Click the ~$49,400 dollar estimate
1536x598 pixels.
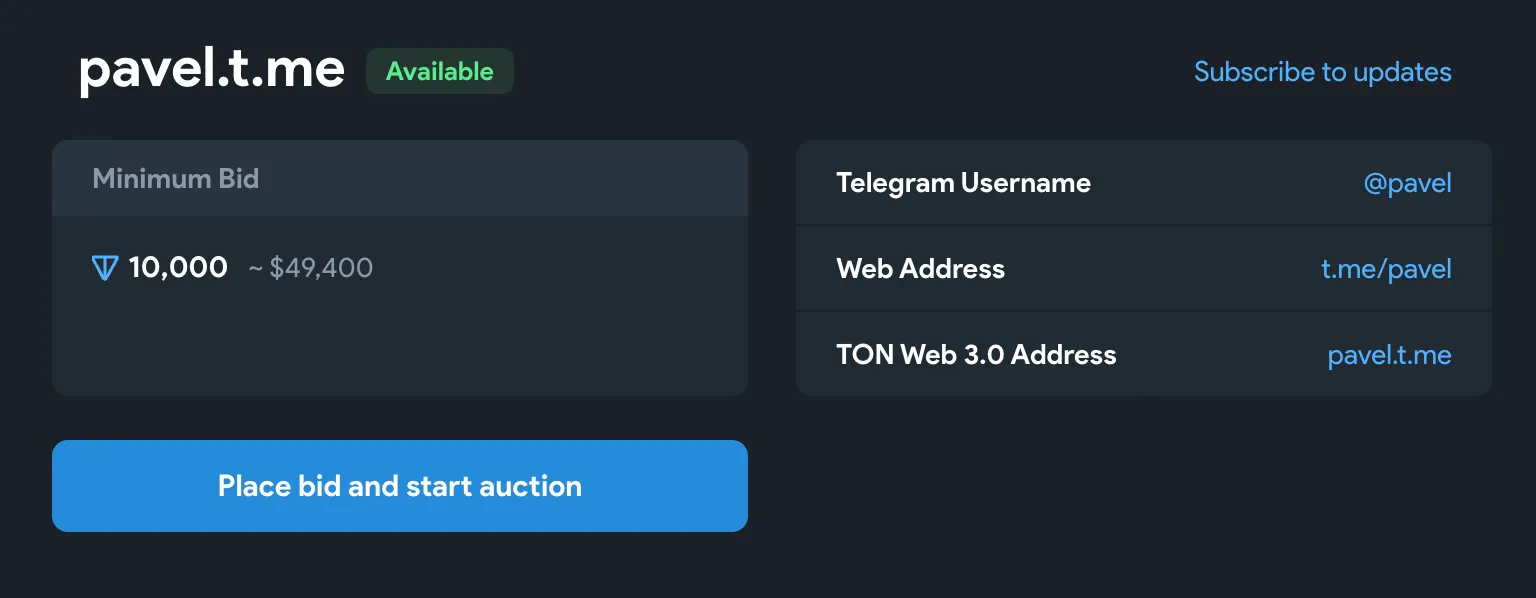click(311, 268)
